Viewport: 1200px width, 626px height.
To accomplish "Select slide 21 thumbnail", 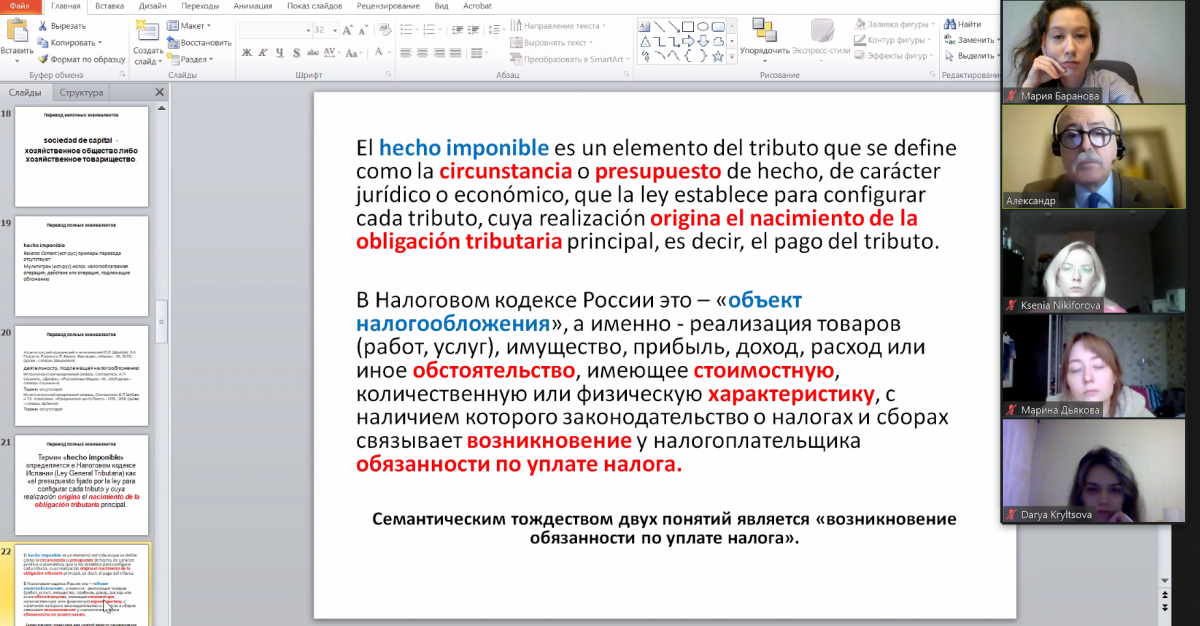I will tap(82, 484).
